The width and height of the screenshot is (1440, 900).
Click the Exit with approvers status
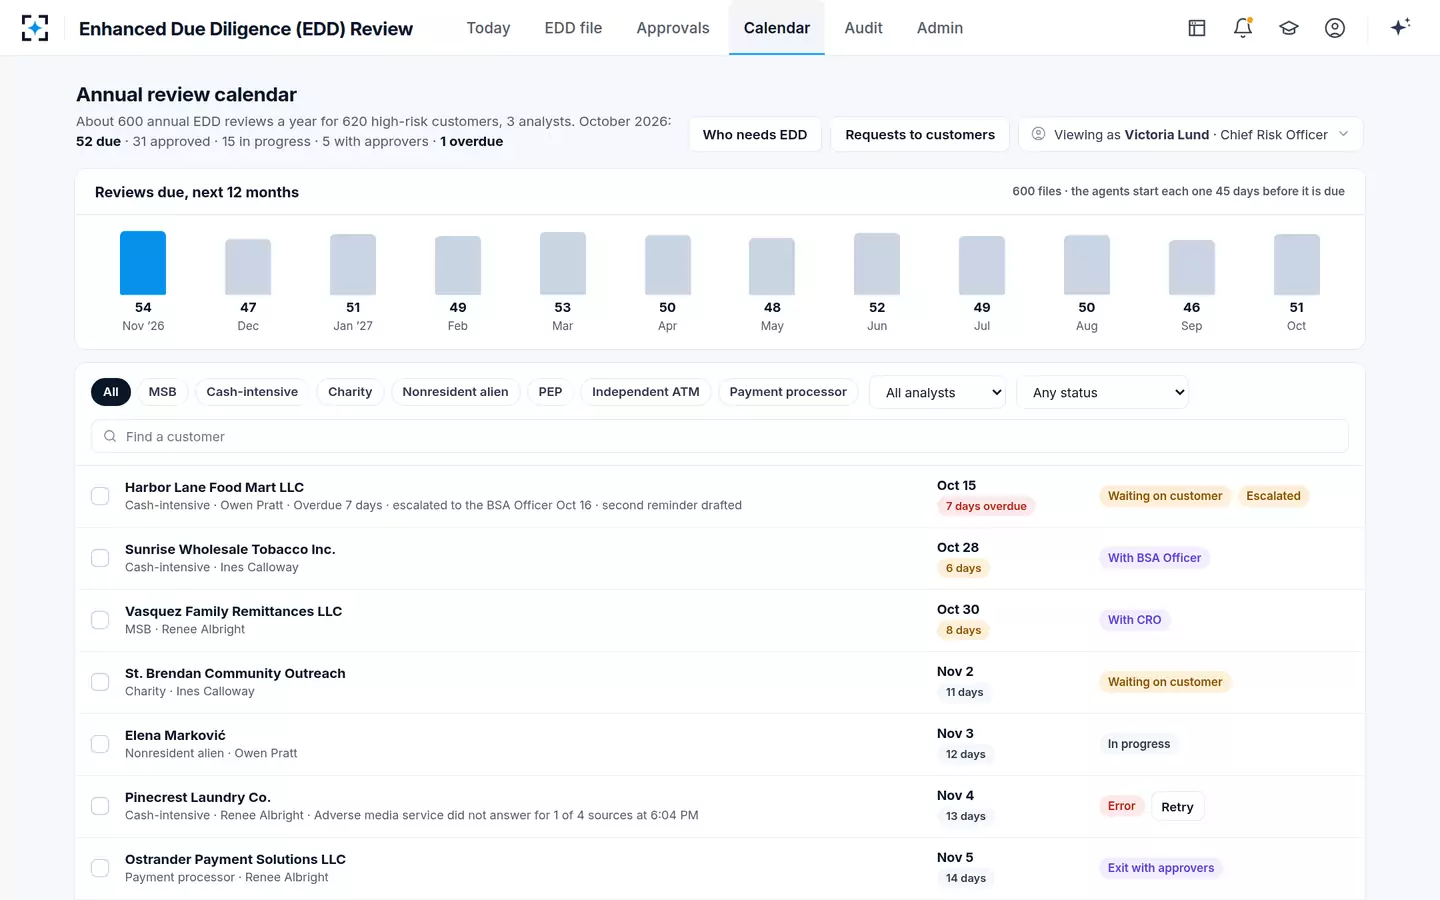point(1161,868)
